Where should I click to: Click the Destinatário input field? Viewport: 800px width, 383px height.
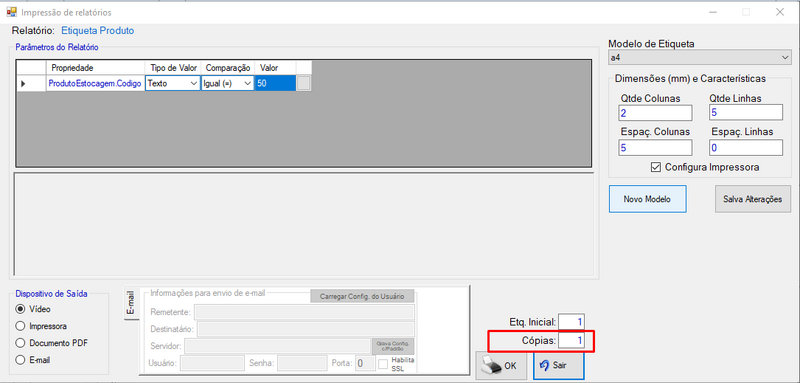[x=306, y=329]
